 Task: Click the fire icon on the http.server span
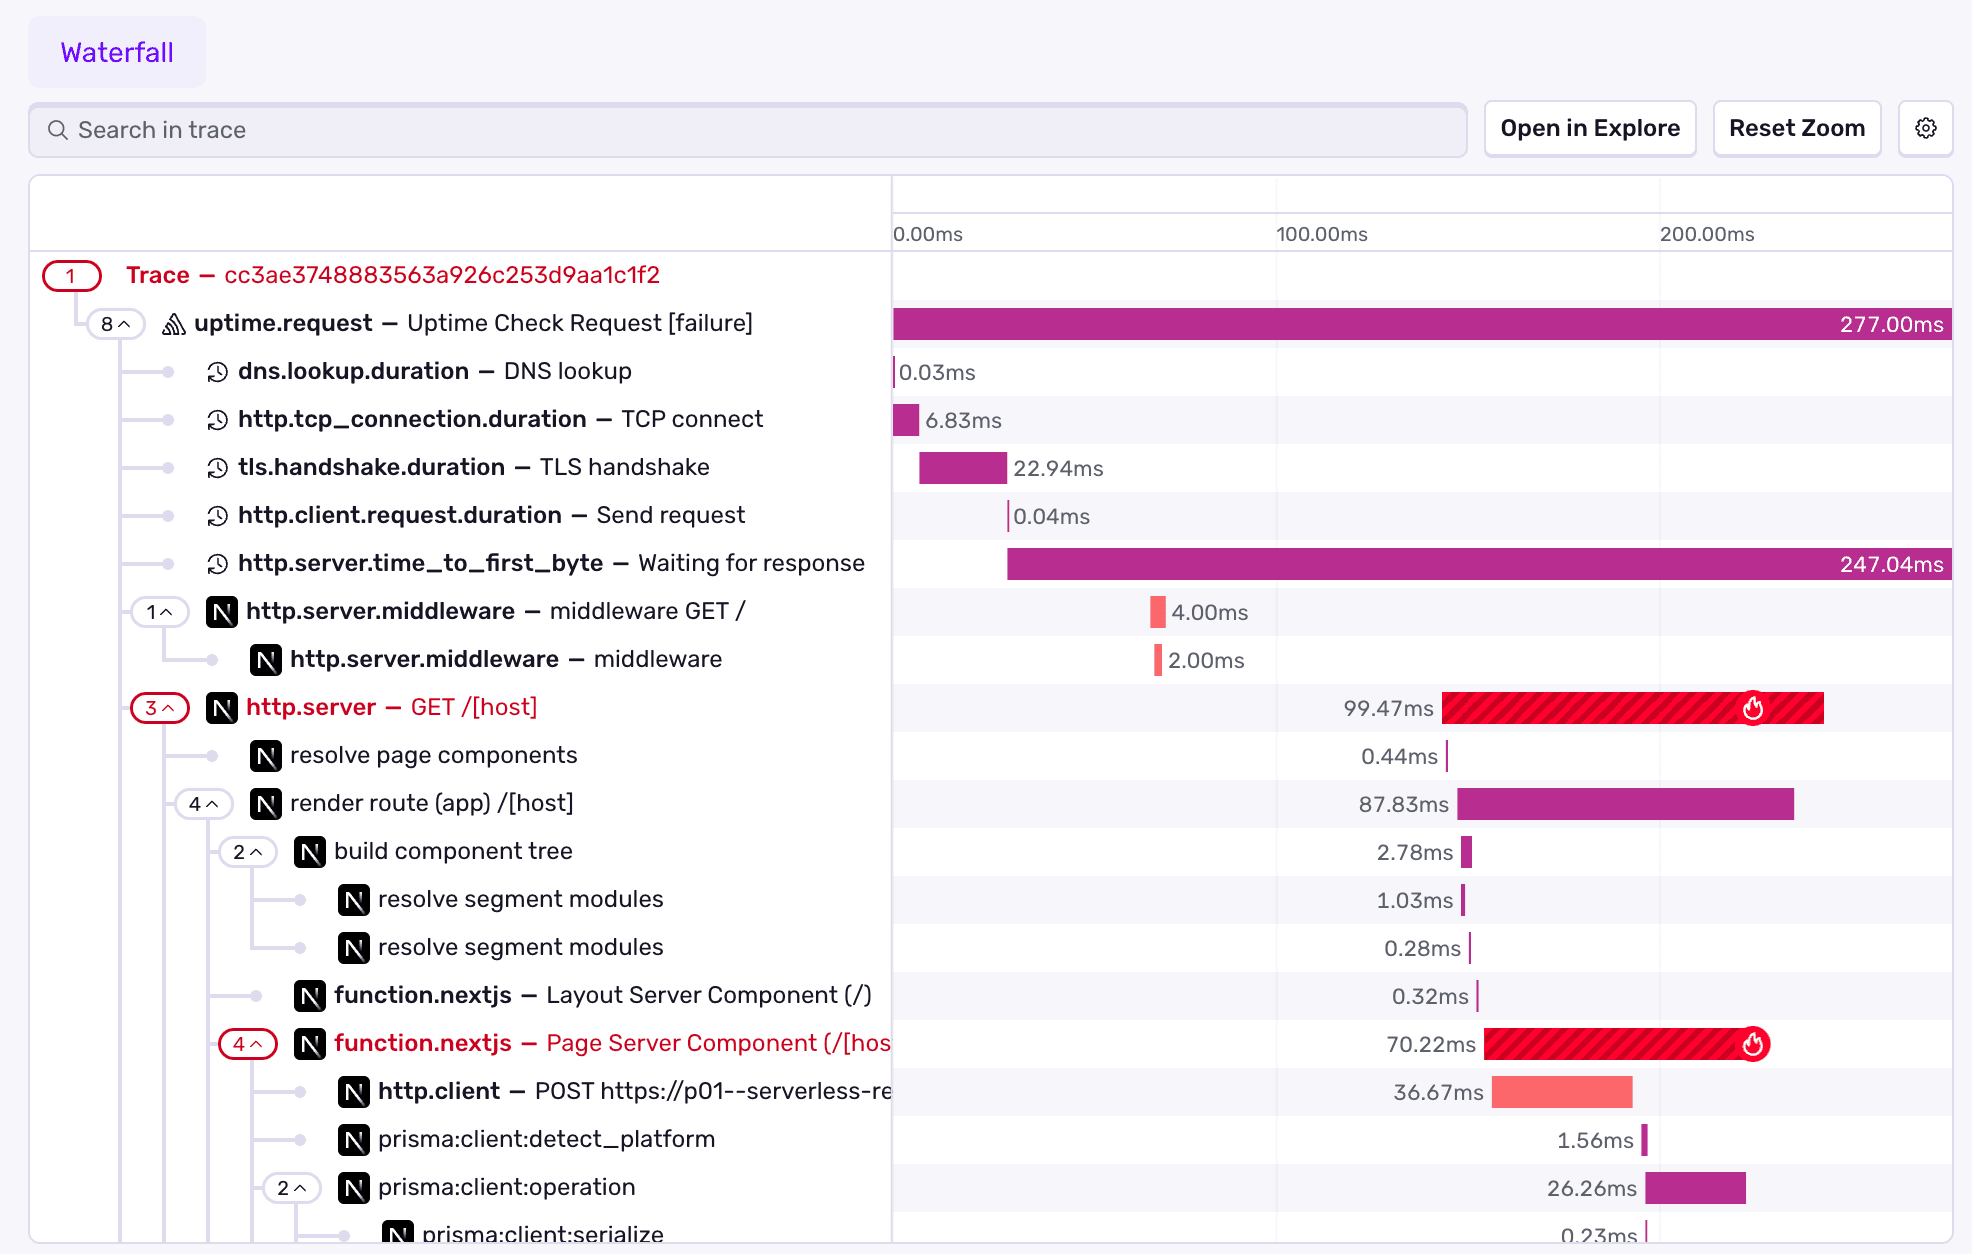(1755, 708)
